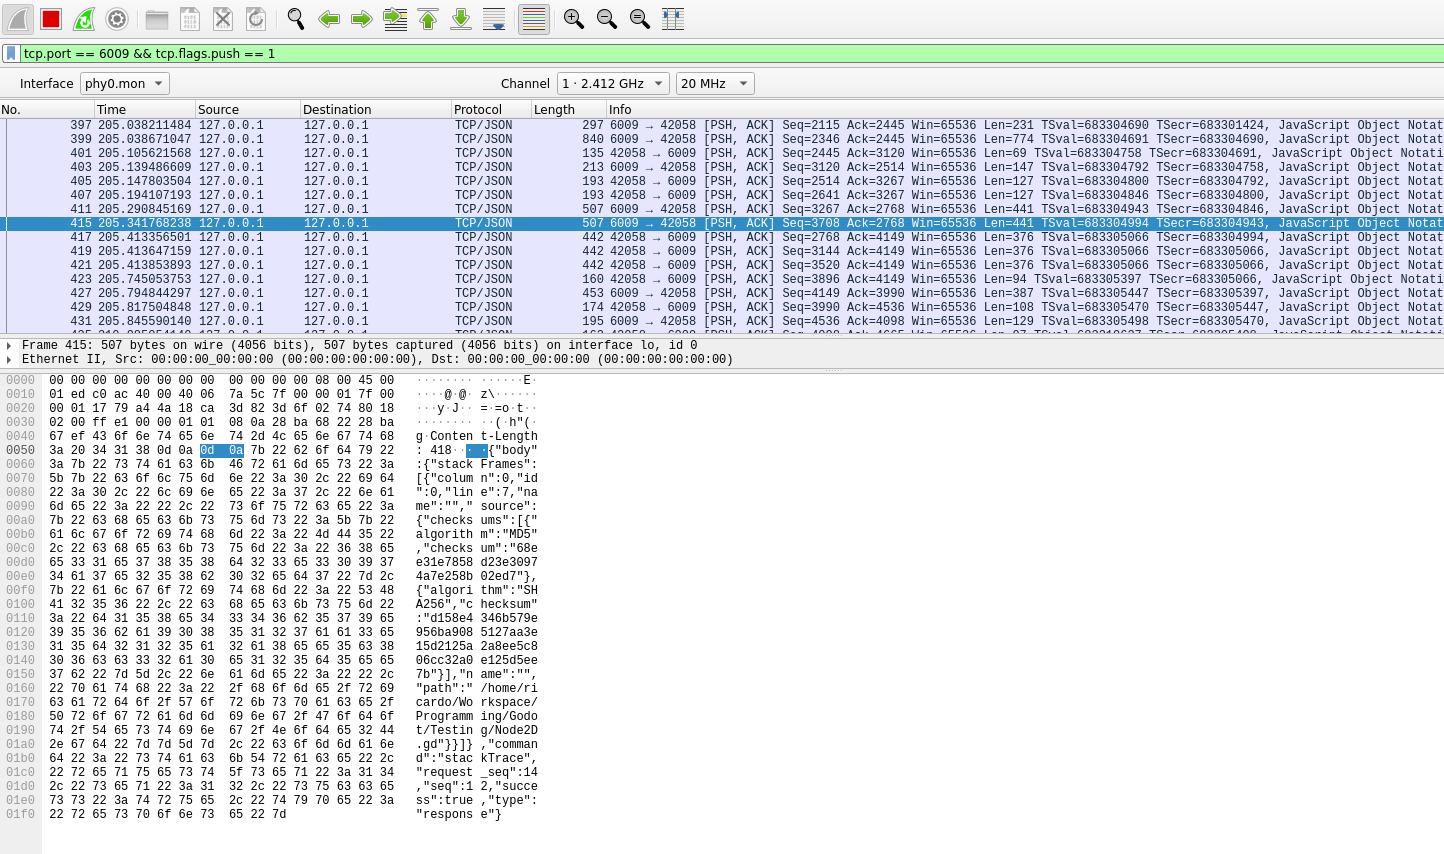Sort by the Source column header
Screen dimensions: 1444x854
pos(248,110)
